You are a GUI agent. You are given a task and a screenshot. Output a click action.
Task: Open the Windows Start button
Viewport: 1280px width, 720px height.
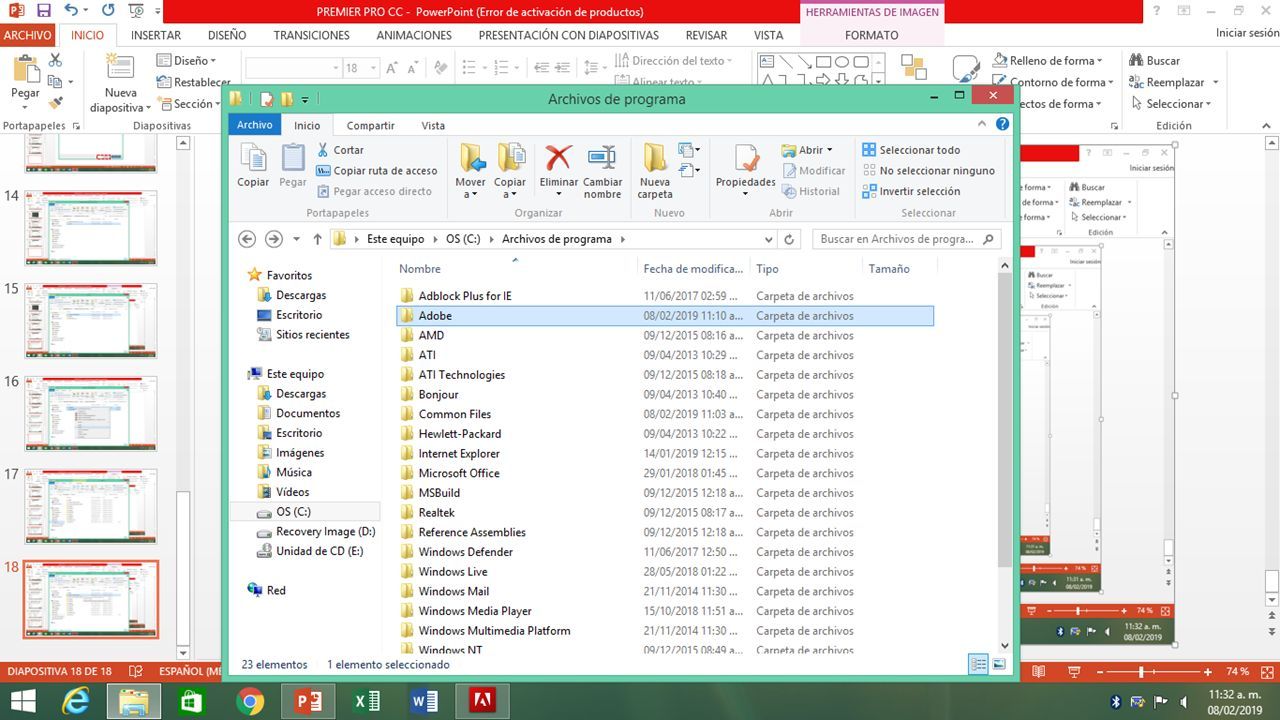tap(22, 701)
